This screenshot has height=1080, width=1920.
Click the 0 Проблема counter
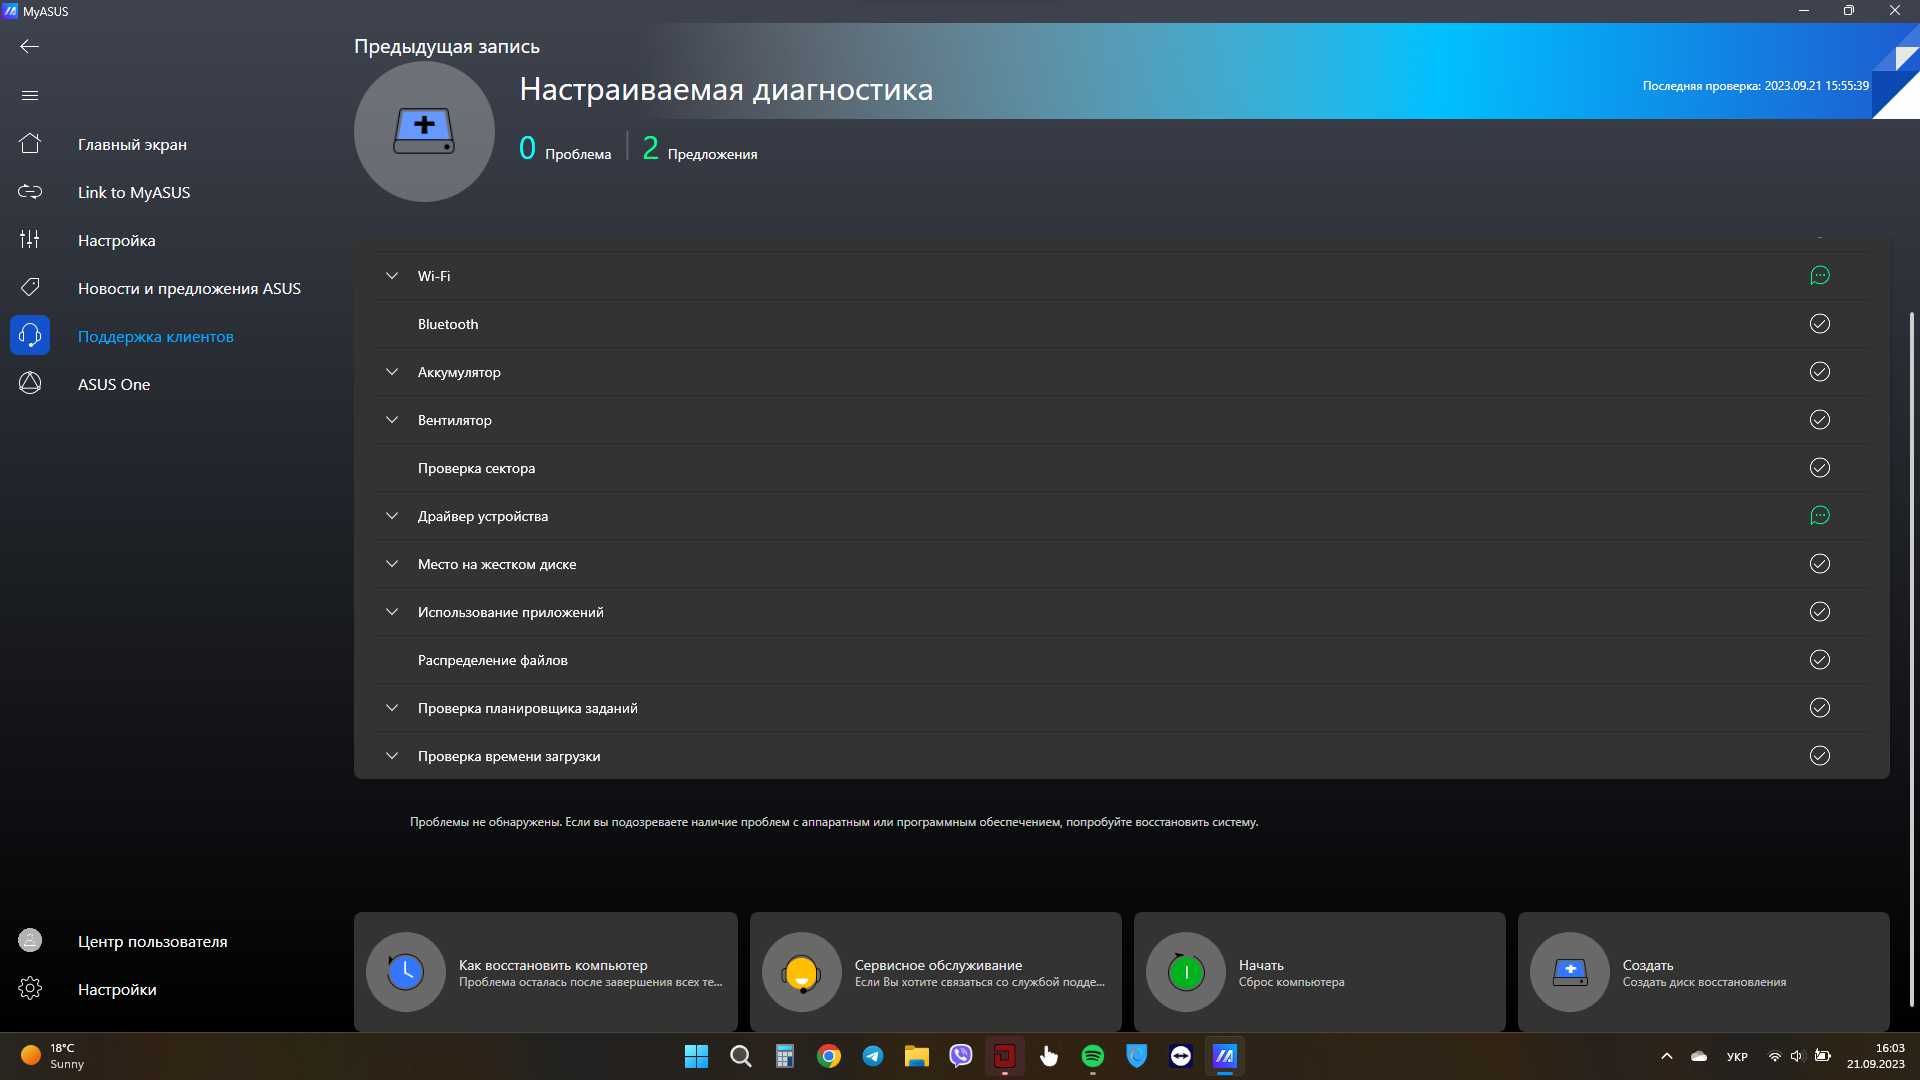(x=565, y=149)
